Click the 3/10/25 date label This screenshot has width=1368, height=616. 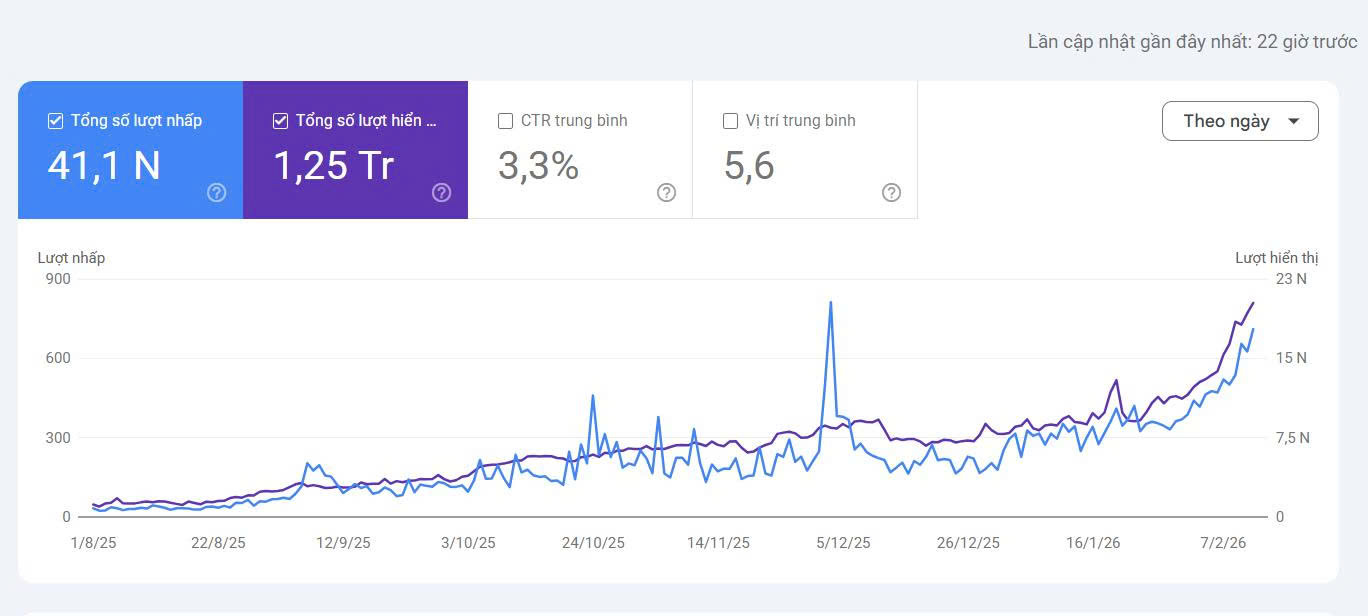tap(468, 543)
